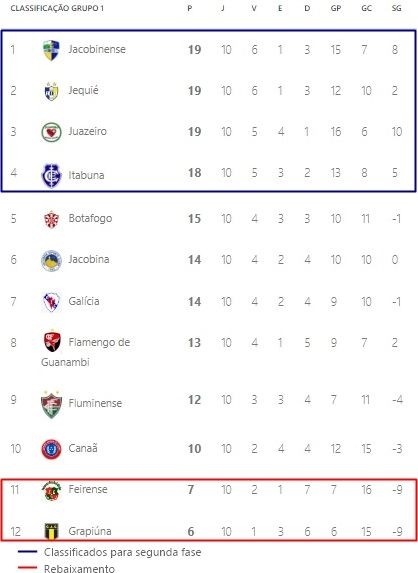This screenshot has width=418, height=573.
Task: Open the Feirense club crest
Action: [51, 491]
